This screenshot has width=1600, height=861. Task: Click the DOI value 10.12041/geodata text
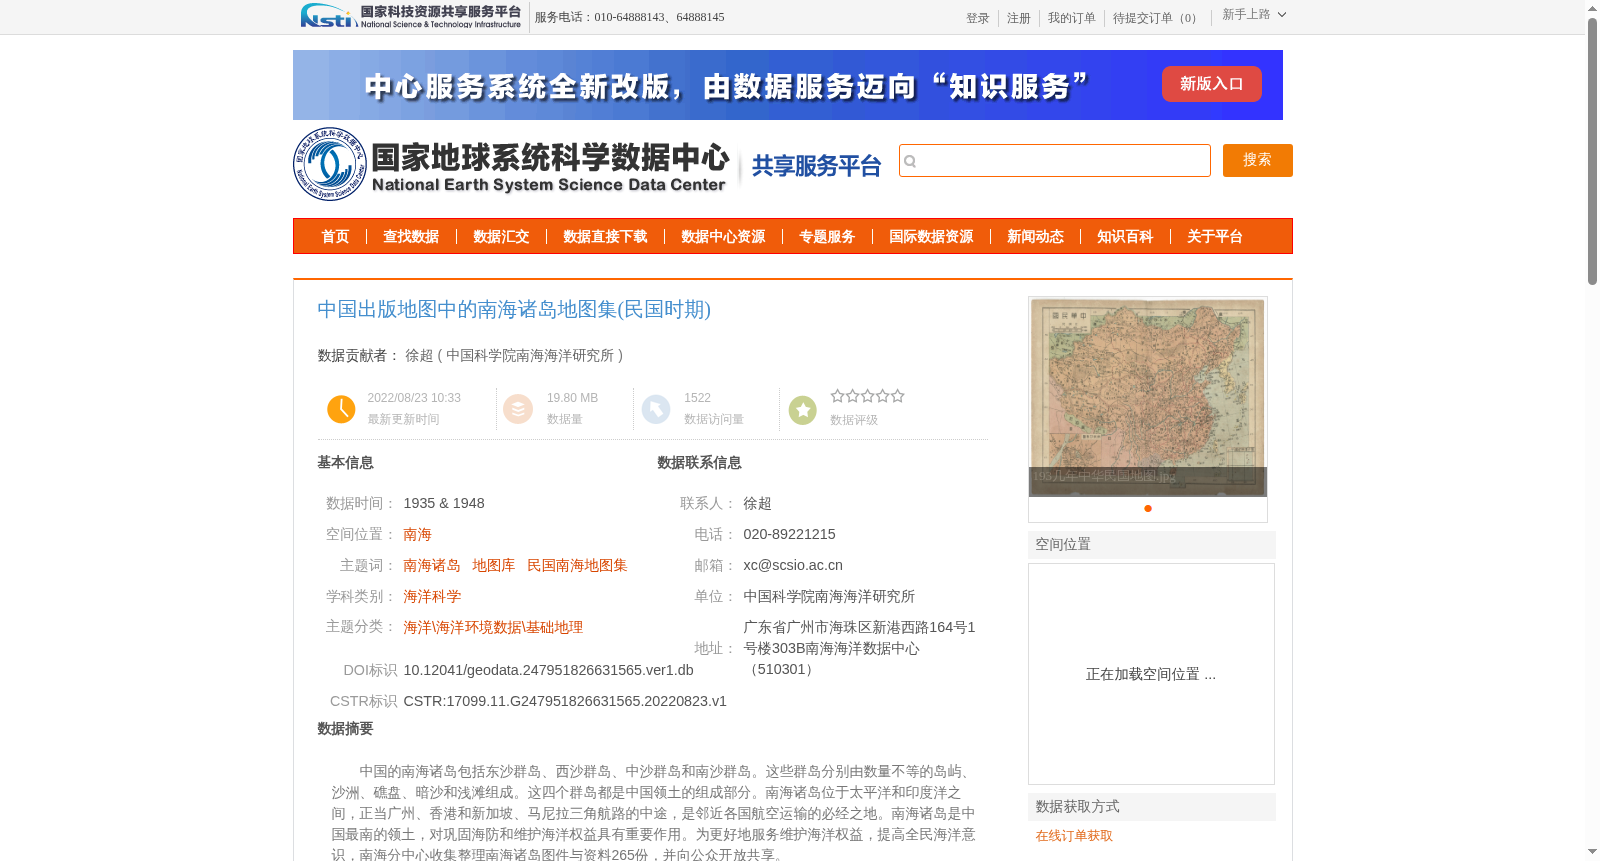coord(548,670)
